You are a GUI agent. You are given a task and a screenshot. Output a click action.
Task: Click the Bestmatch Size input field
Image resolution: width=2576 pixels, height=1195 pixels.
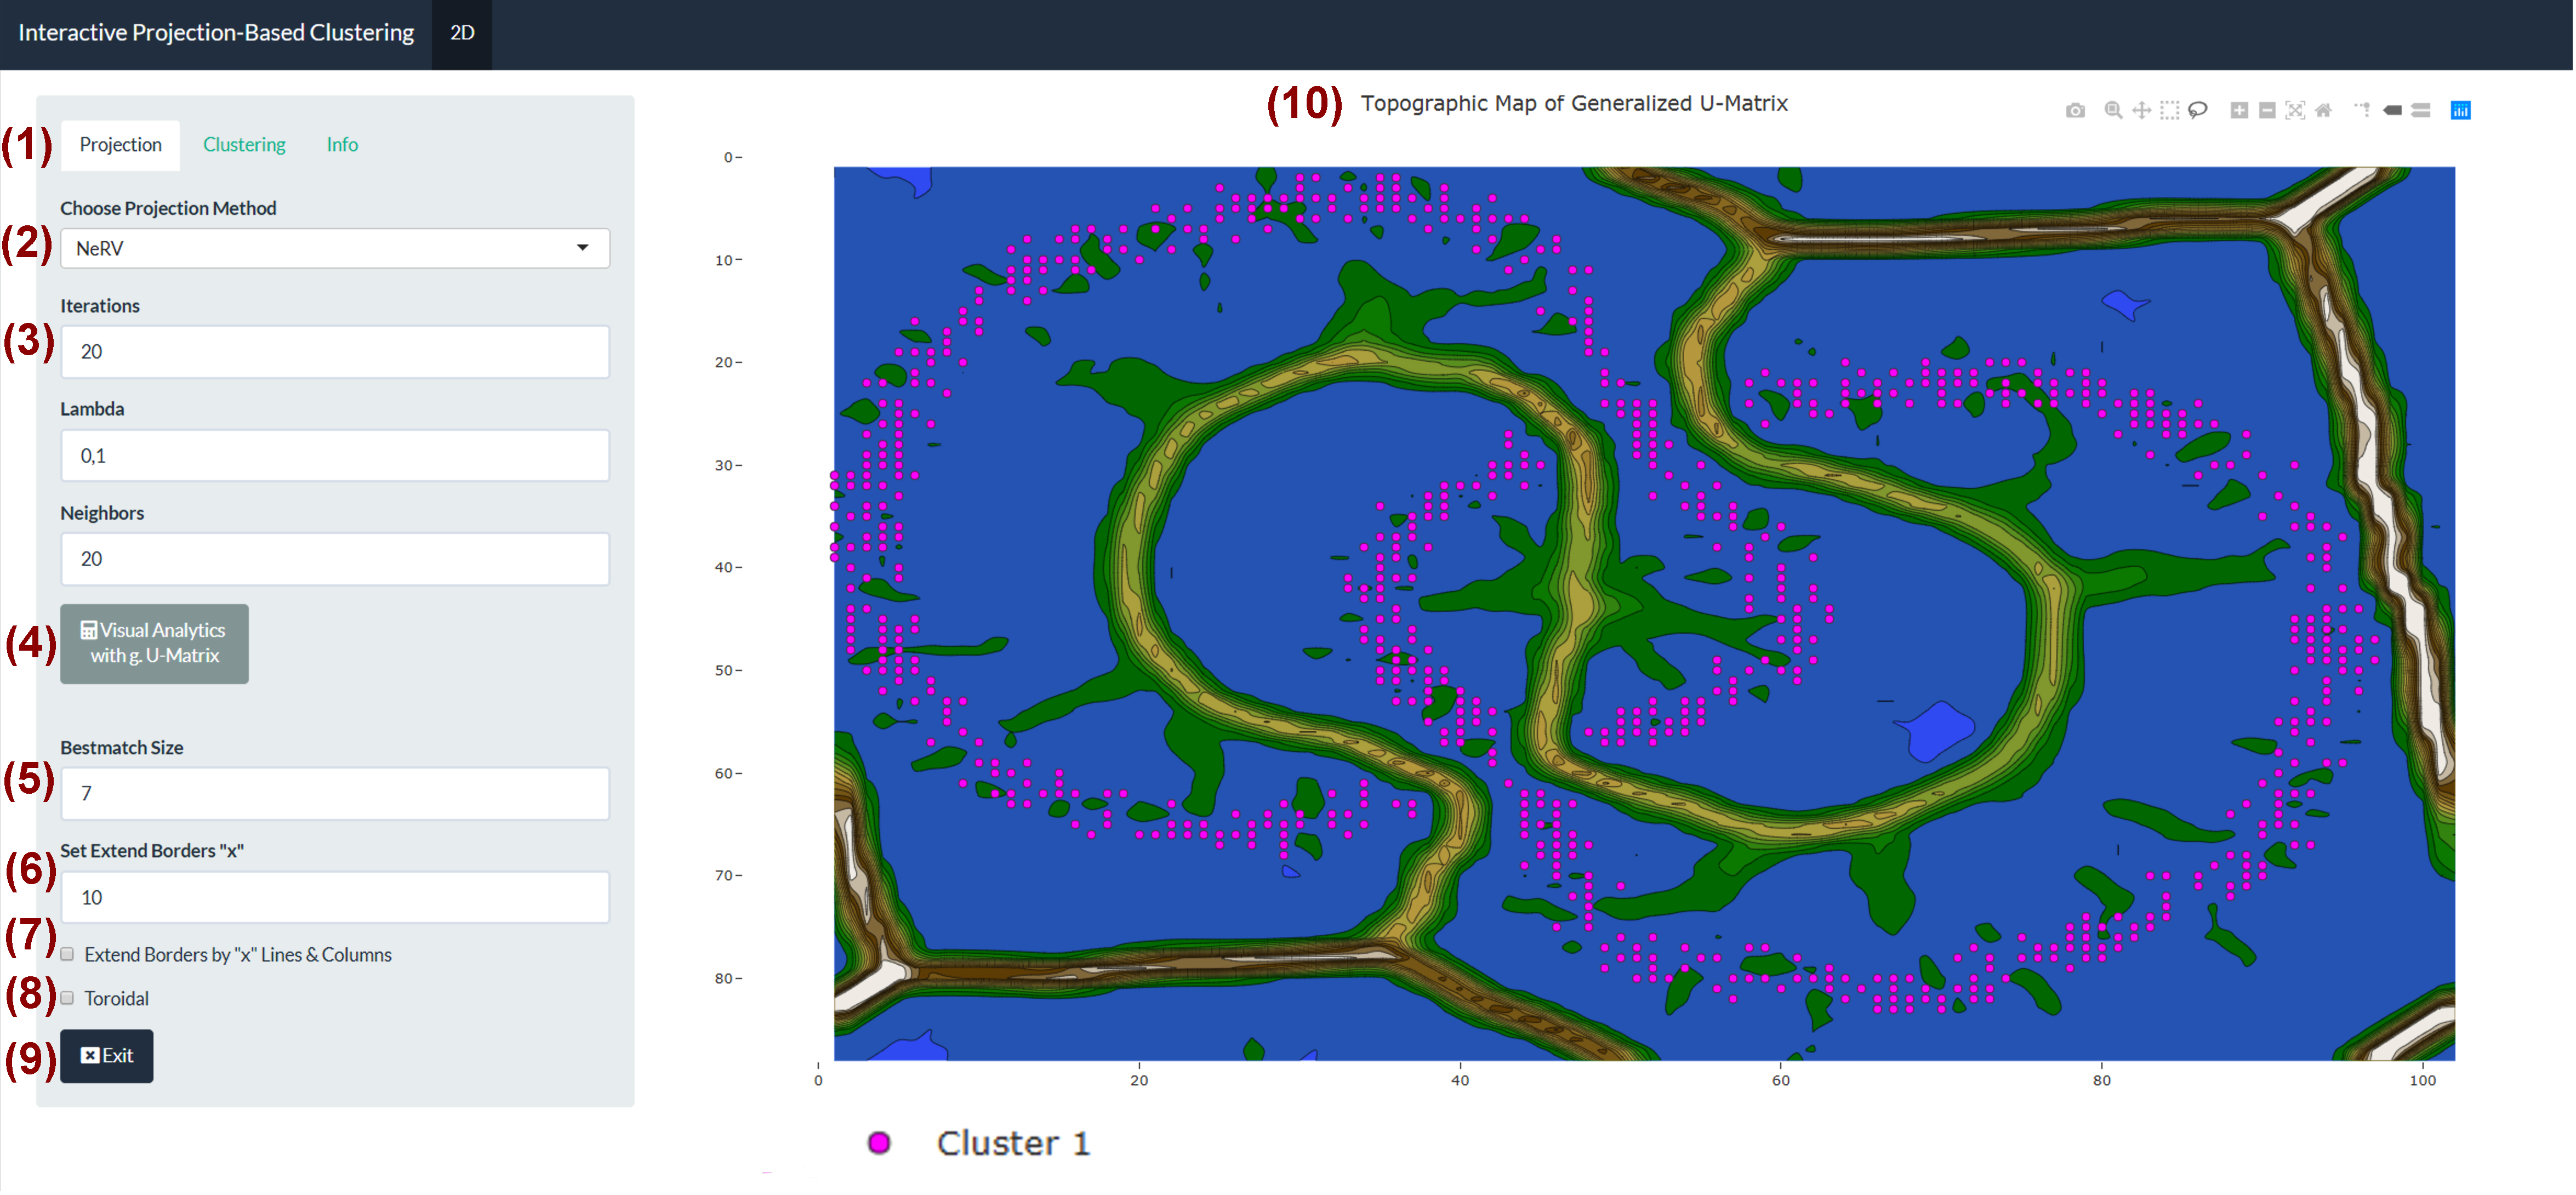tap(335, 794)
